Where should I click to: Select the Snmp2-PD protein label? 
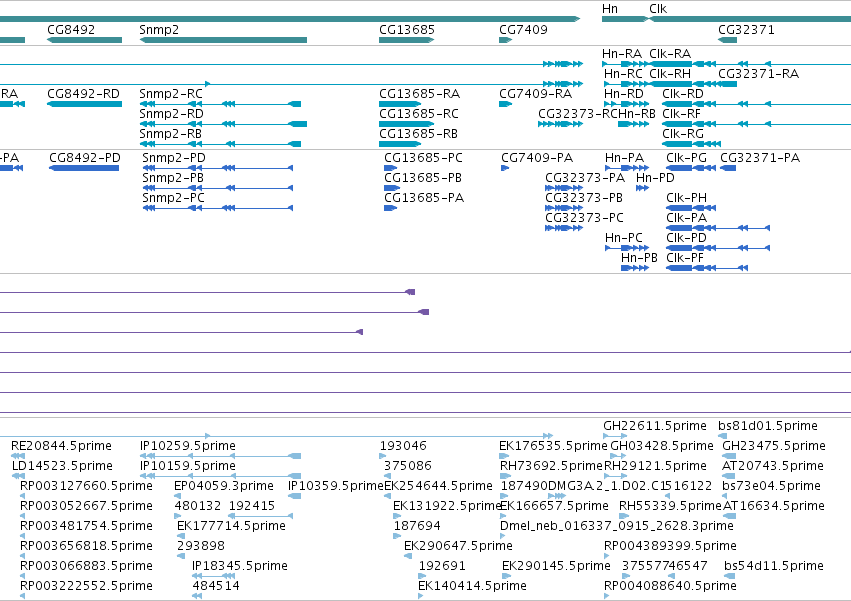click(174, 158)
